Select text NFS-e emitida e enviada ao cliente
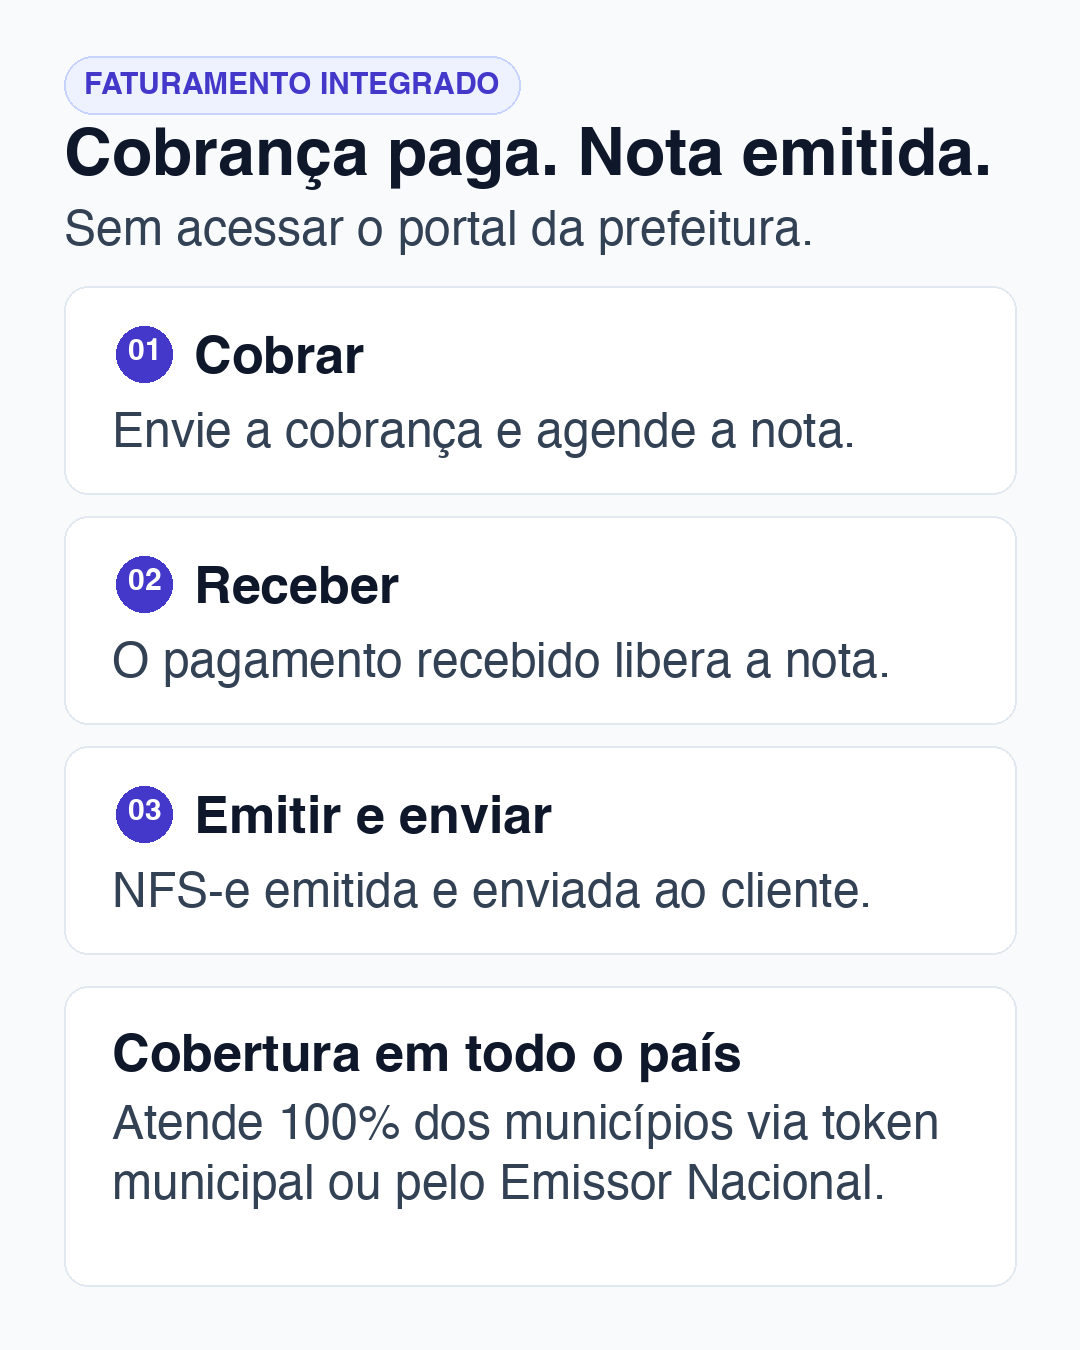Viewport: 1080px width, 1350px height. [492, 892]
